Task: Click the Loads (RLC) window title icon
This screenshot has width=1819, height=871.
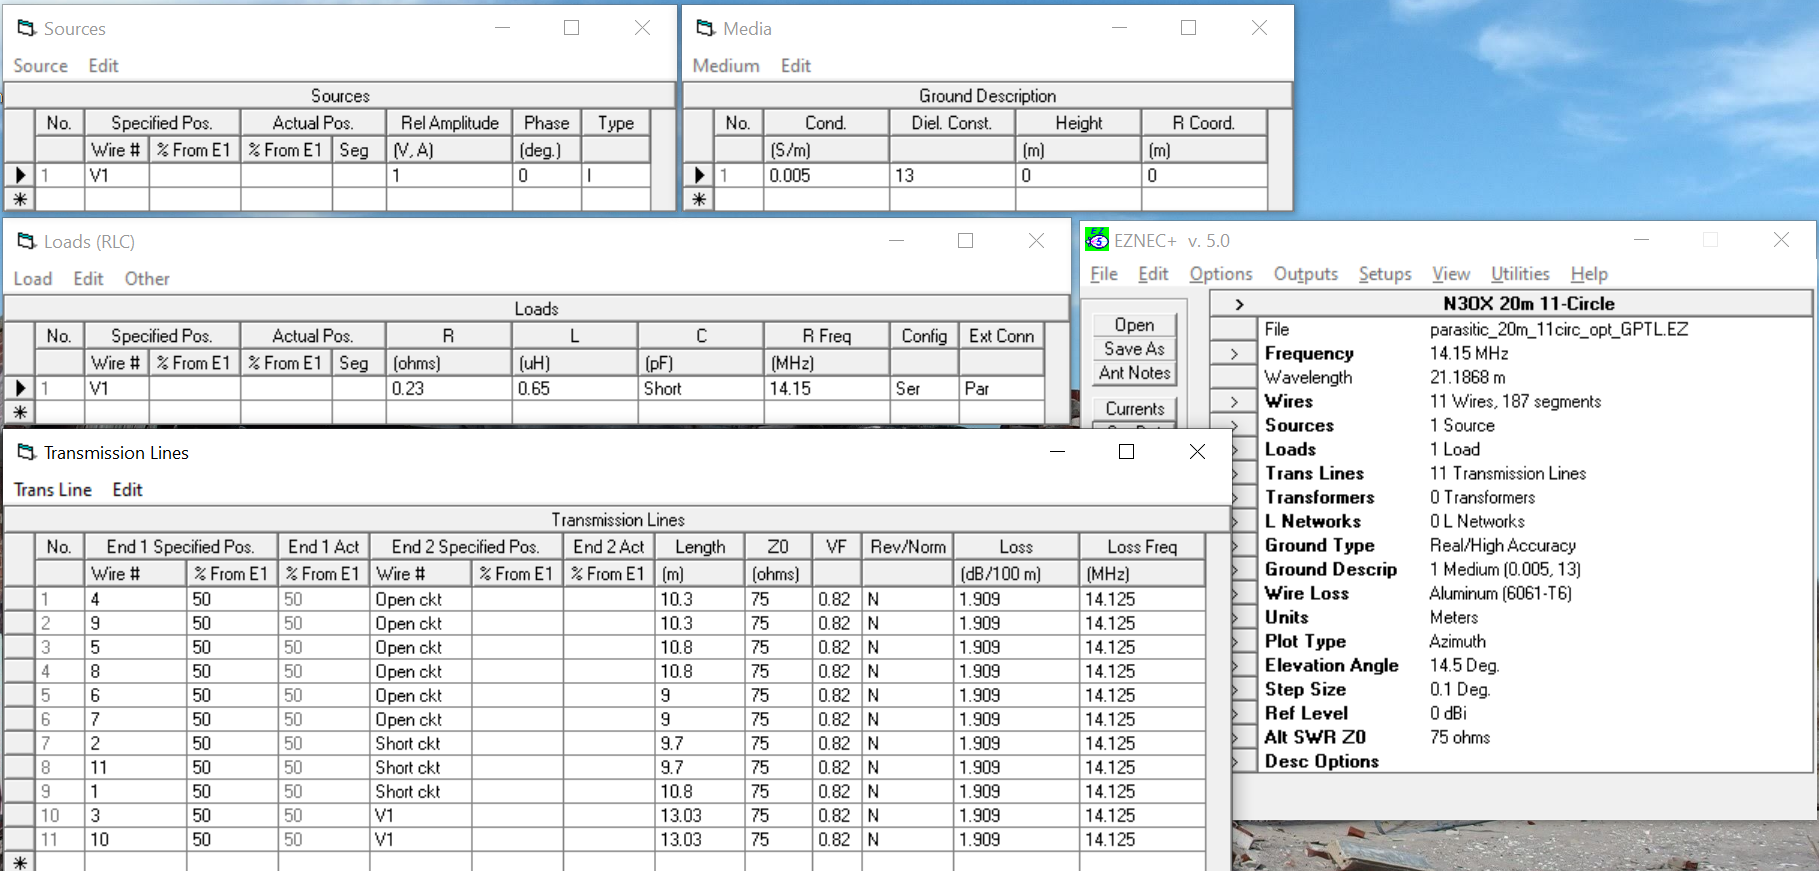Action: (x=27, y=241)
